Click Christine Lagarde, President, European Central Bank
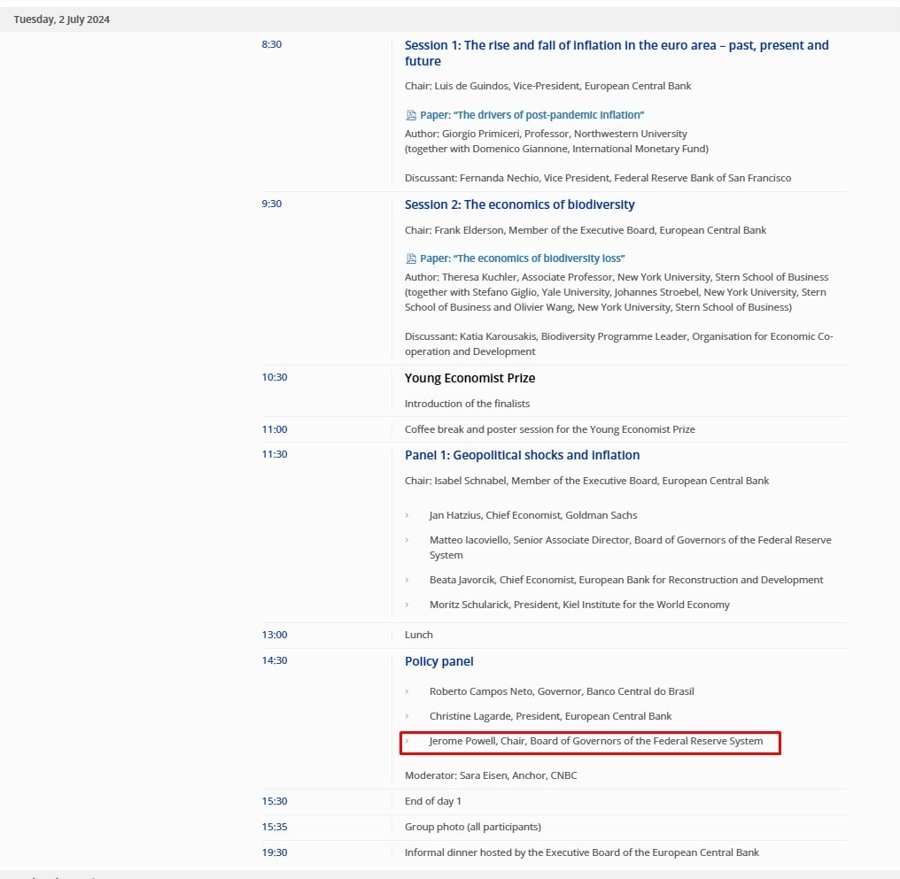This screenshot has width=900, height=879. pyautogui.click(x=550, y=716)
